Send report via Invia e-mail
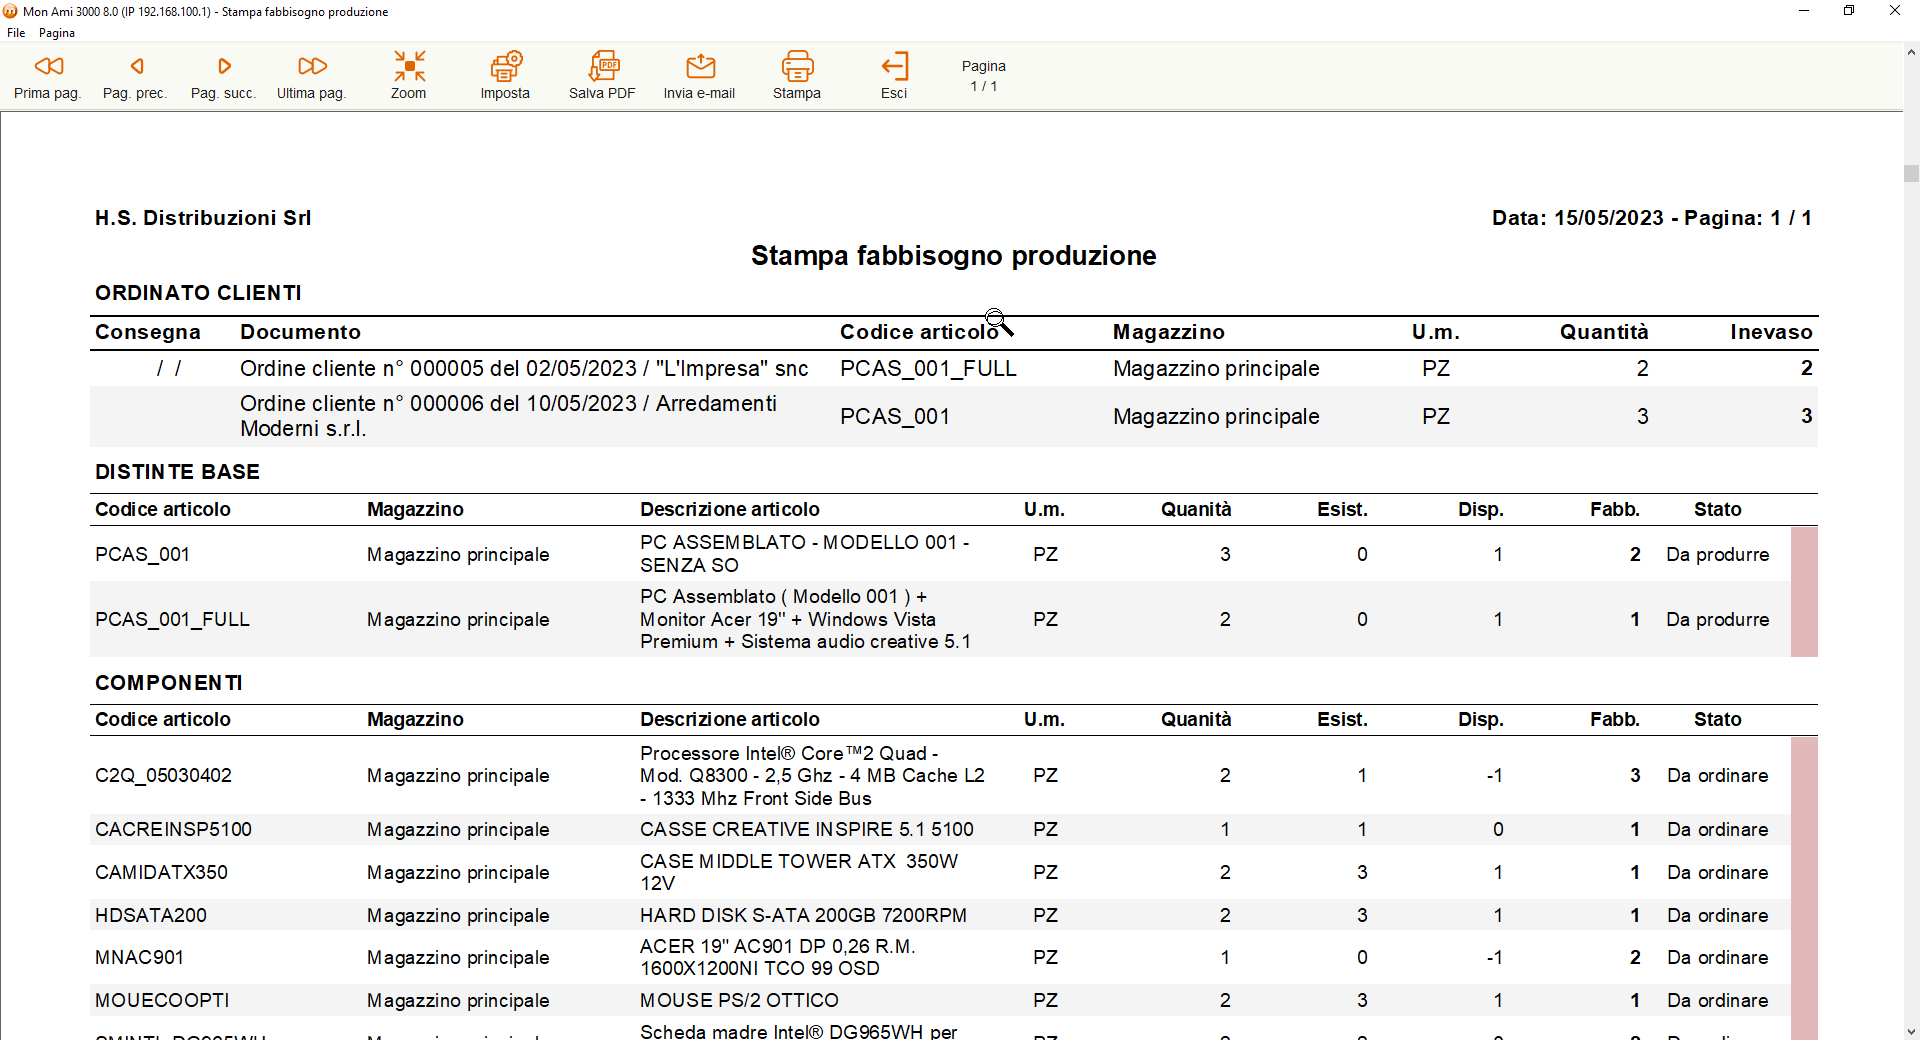 coord(699,76)
